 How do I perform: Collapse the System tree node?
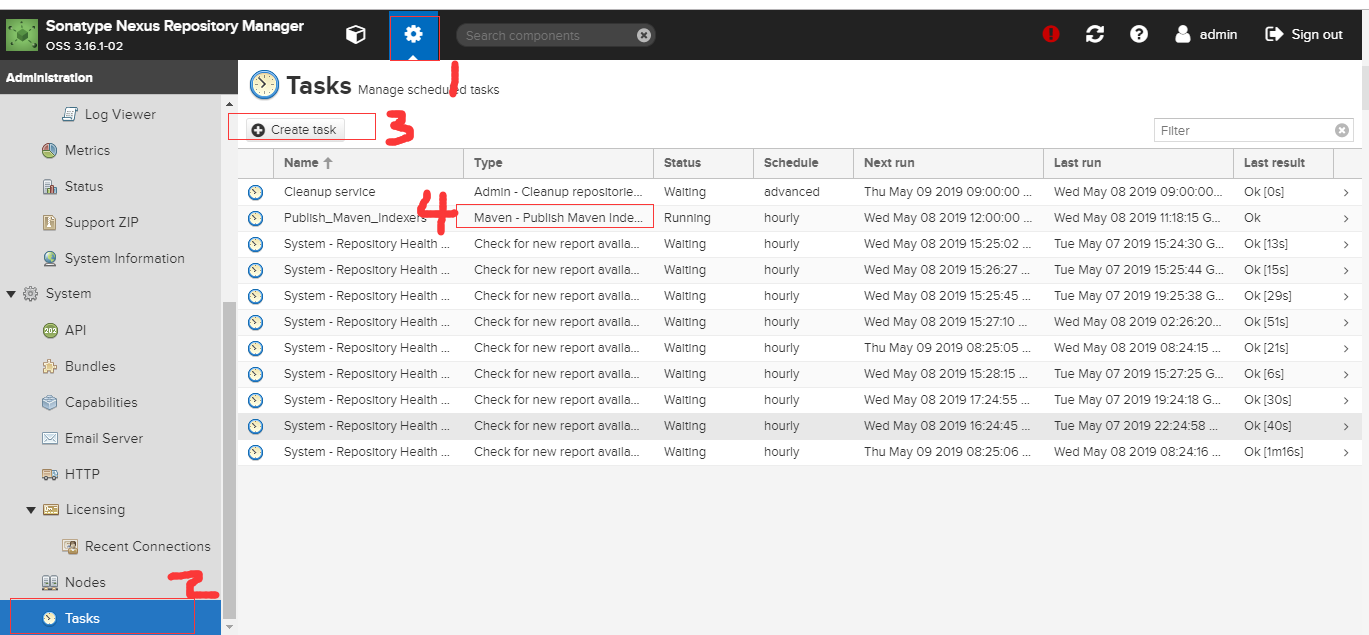[12, 294]
